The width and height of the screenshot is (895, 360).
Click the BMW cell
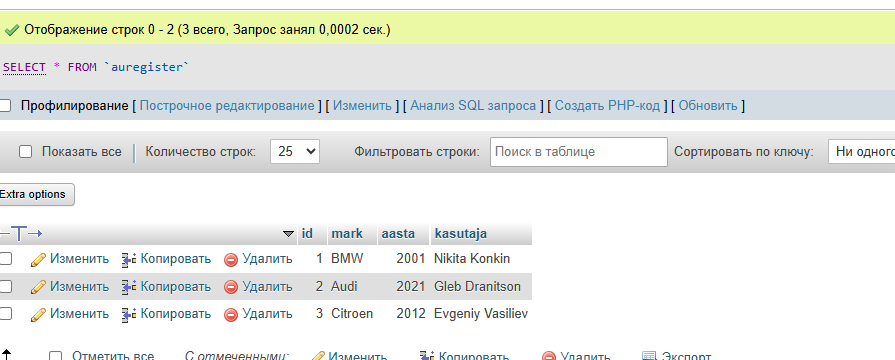347,259
